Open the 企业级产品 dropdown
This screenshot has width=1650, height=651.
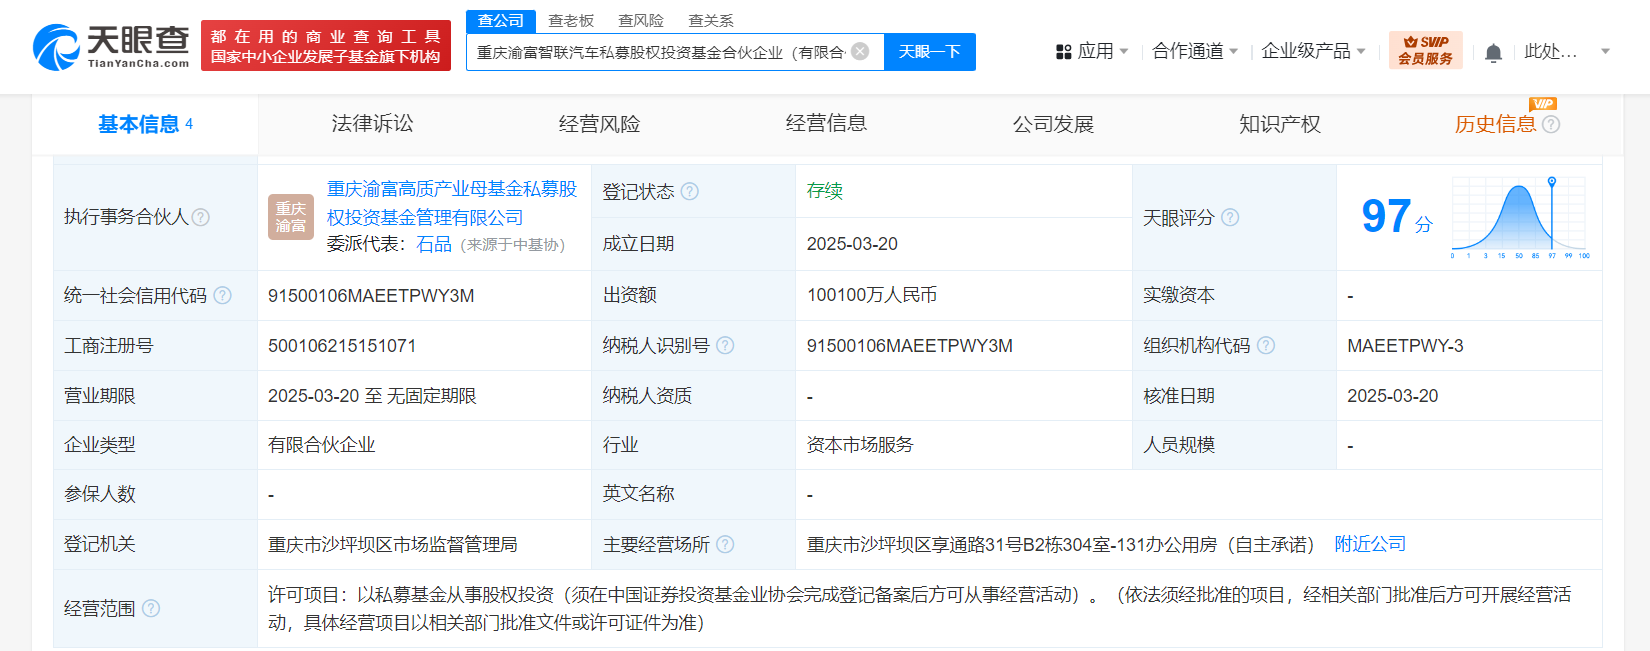[x=1312, y=51]
